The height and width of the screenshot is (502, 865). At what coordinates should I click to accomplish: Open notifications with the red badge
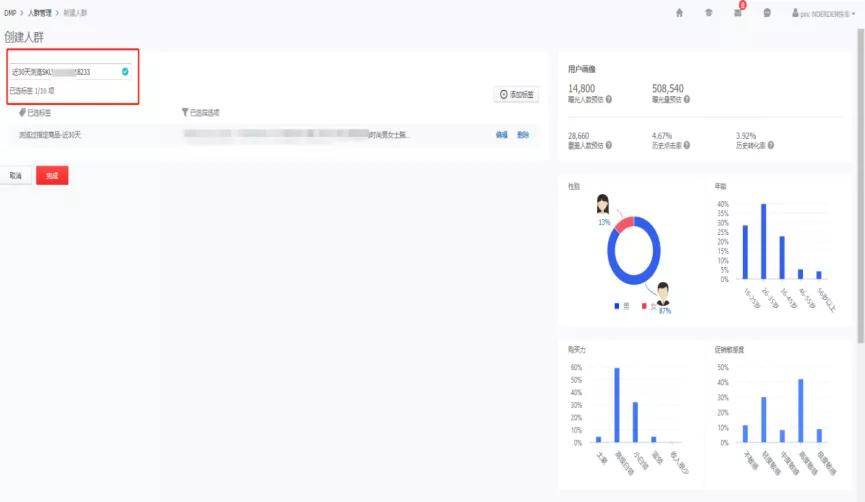(739, 12)
